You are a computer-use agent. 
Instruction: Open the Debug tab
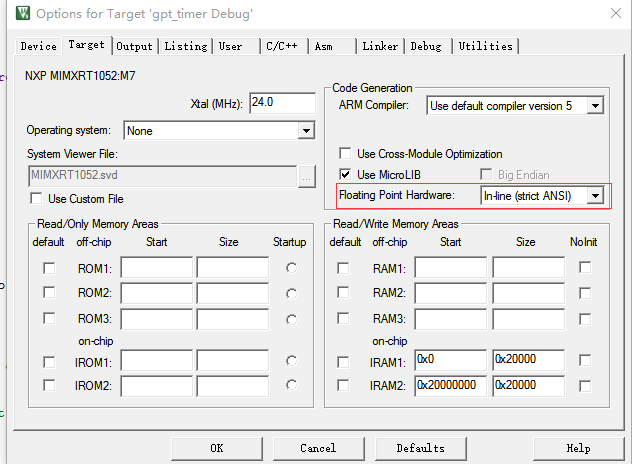[428, 46]
